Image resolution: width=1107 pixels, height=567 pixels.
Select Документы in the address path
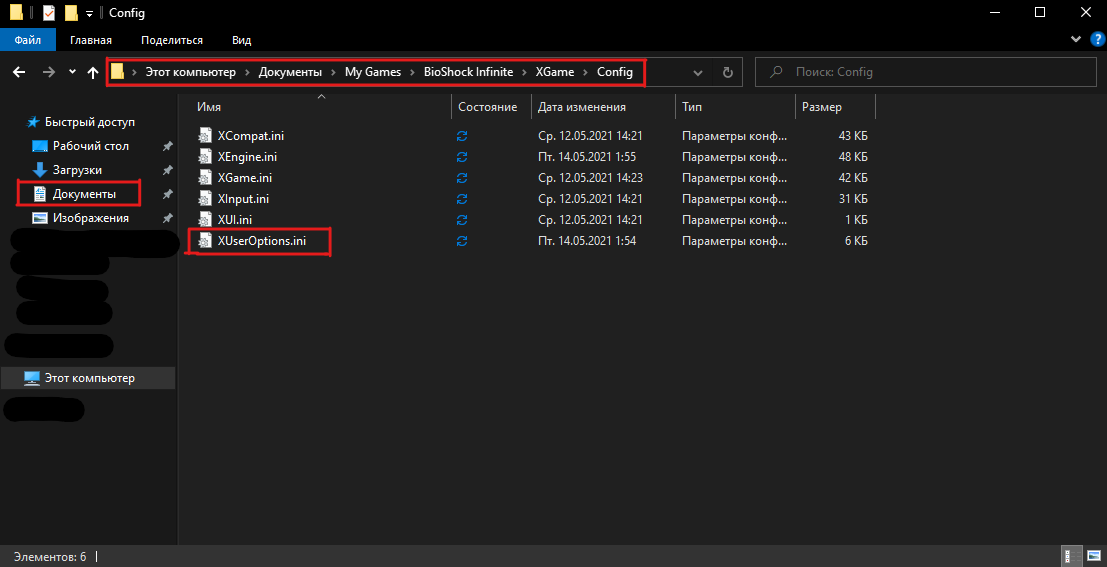290,72
